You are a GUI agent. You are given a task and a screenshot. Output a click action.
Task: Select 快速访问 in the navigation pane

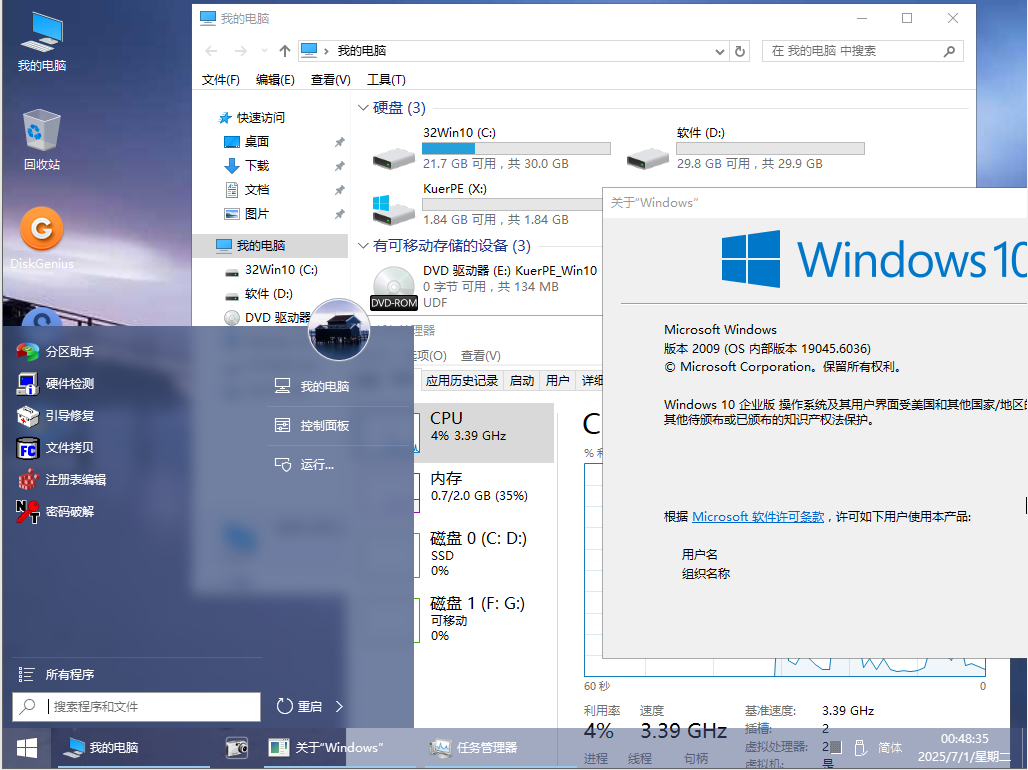click(x=252, y=117)
